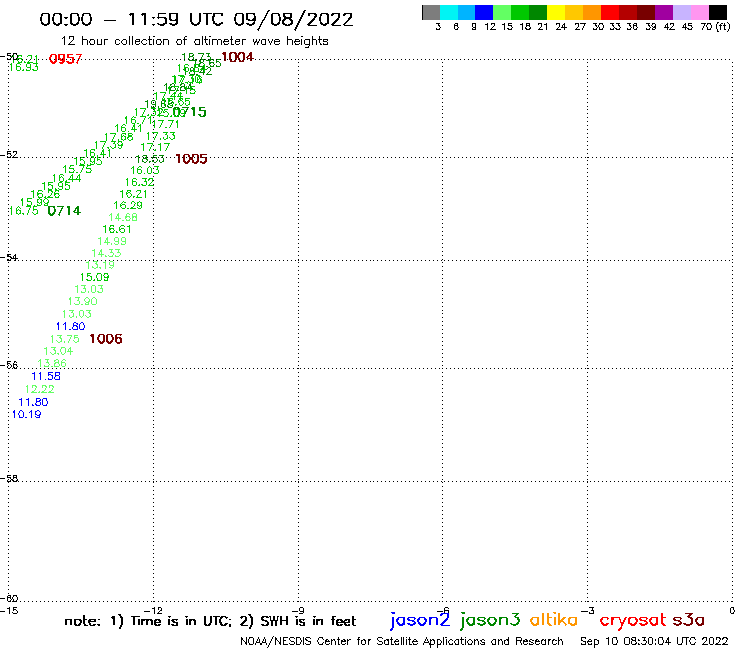The height and width of the screenshot is (650, 740).
Task: Select the wave height value 16.75 near 0714
Action: point(24,211)
